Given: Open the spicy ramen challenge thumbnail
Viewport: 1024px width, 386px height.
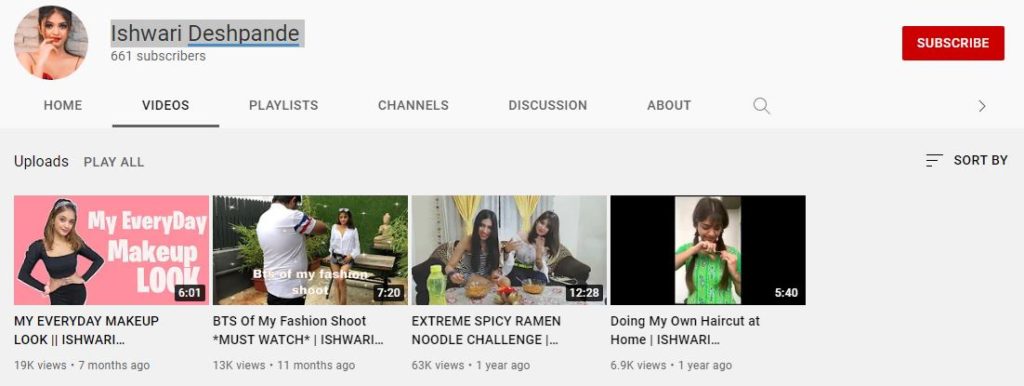Looking at the screenshot, I should 509,250.
